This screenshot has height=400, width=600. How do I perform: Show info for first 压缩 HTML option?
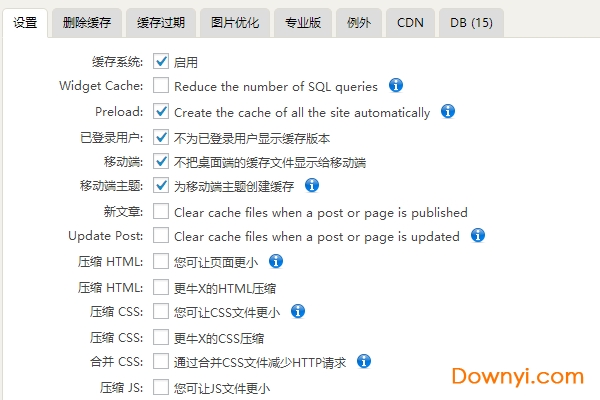coord(276,261)
